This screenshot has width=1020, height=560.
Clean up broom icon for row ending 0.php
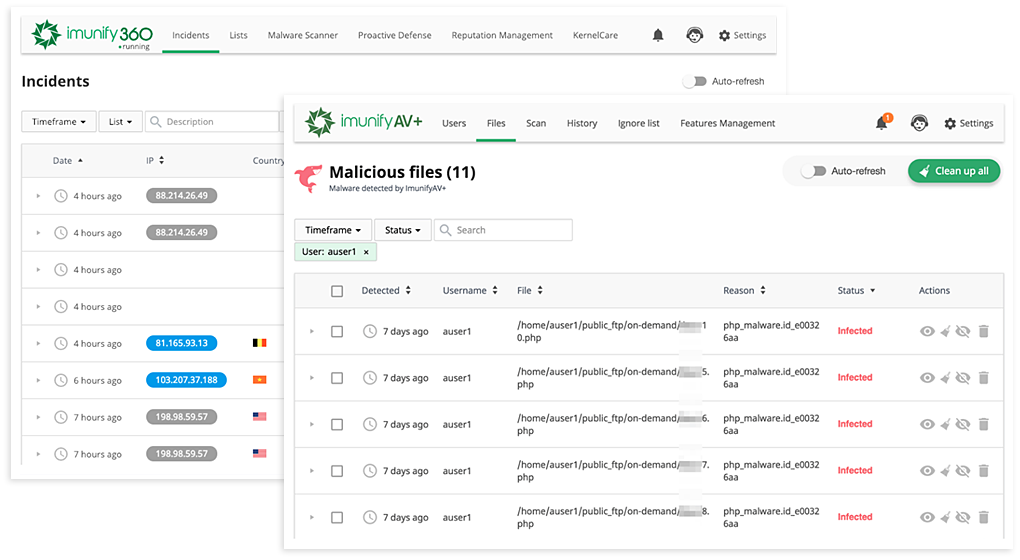click(x=945, y=331)
